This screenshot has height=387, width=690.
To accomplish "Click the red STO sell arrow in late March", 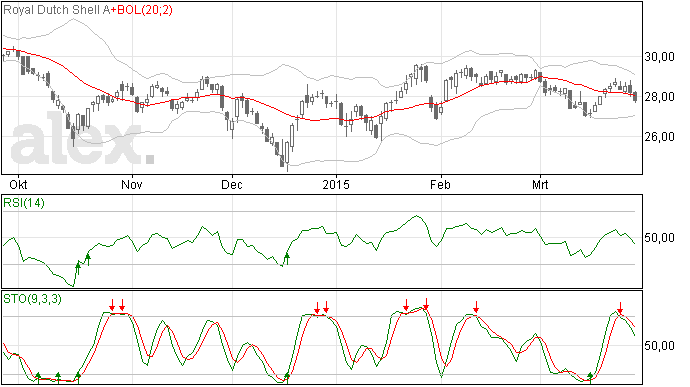I will (620, 308).
